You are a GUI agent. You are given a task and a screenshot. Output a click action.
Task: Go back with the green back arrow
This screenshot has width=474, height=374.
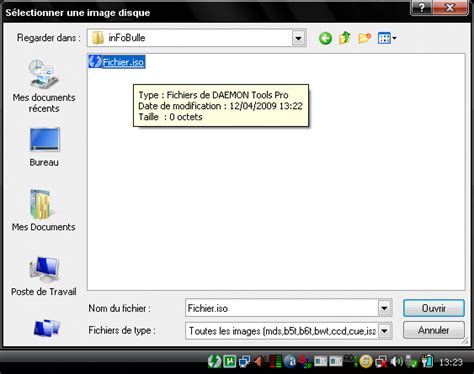pos(325,38)
